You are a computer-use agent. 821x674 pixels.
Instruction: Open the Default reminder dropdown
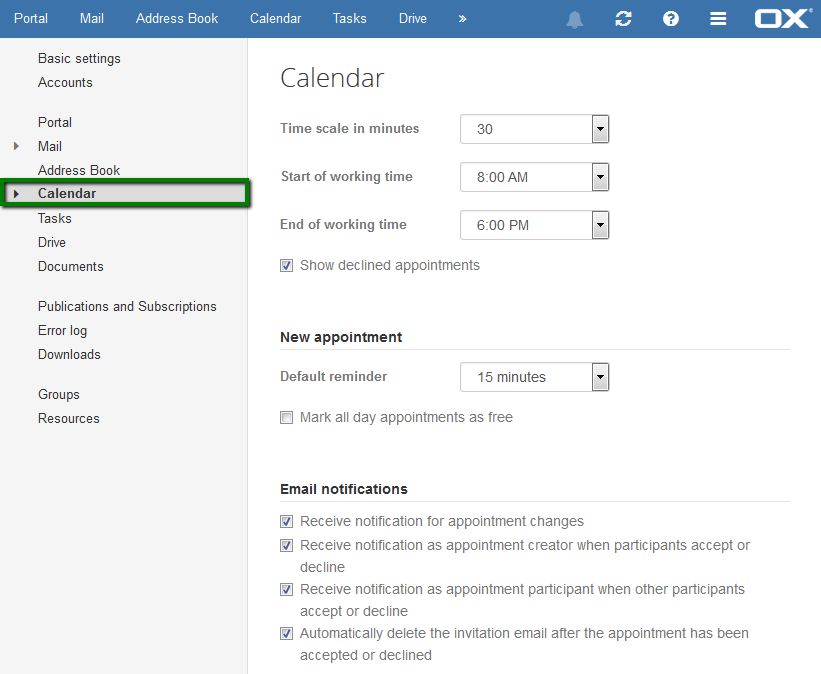coord(534,377)
